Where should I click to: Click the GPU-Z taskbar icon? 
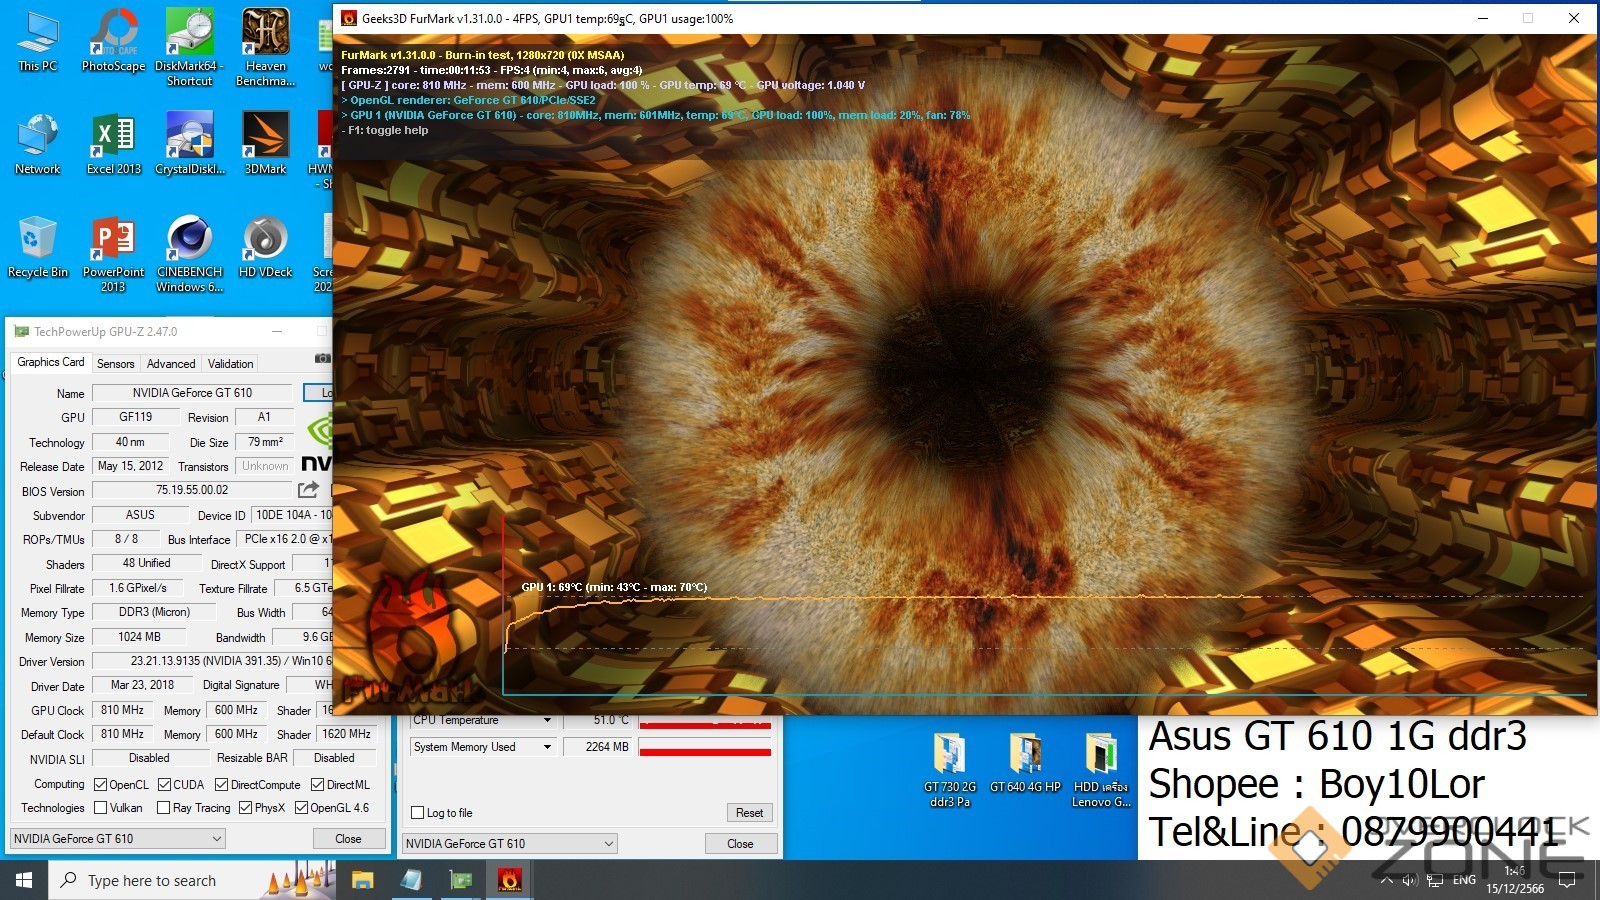point(460,880)
